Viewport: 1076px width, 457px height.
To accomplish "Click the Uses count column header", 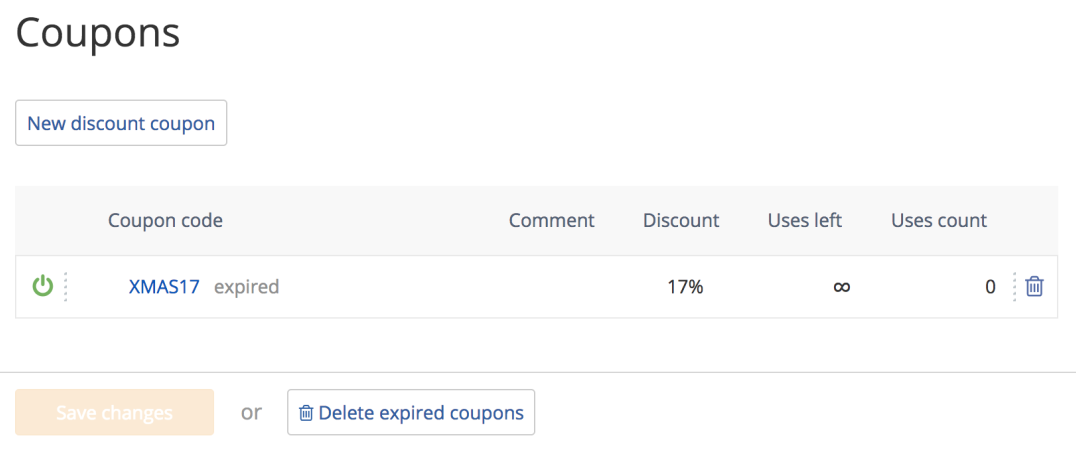I will tap(939, 220).
